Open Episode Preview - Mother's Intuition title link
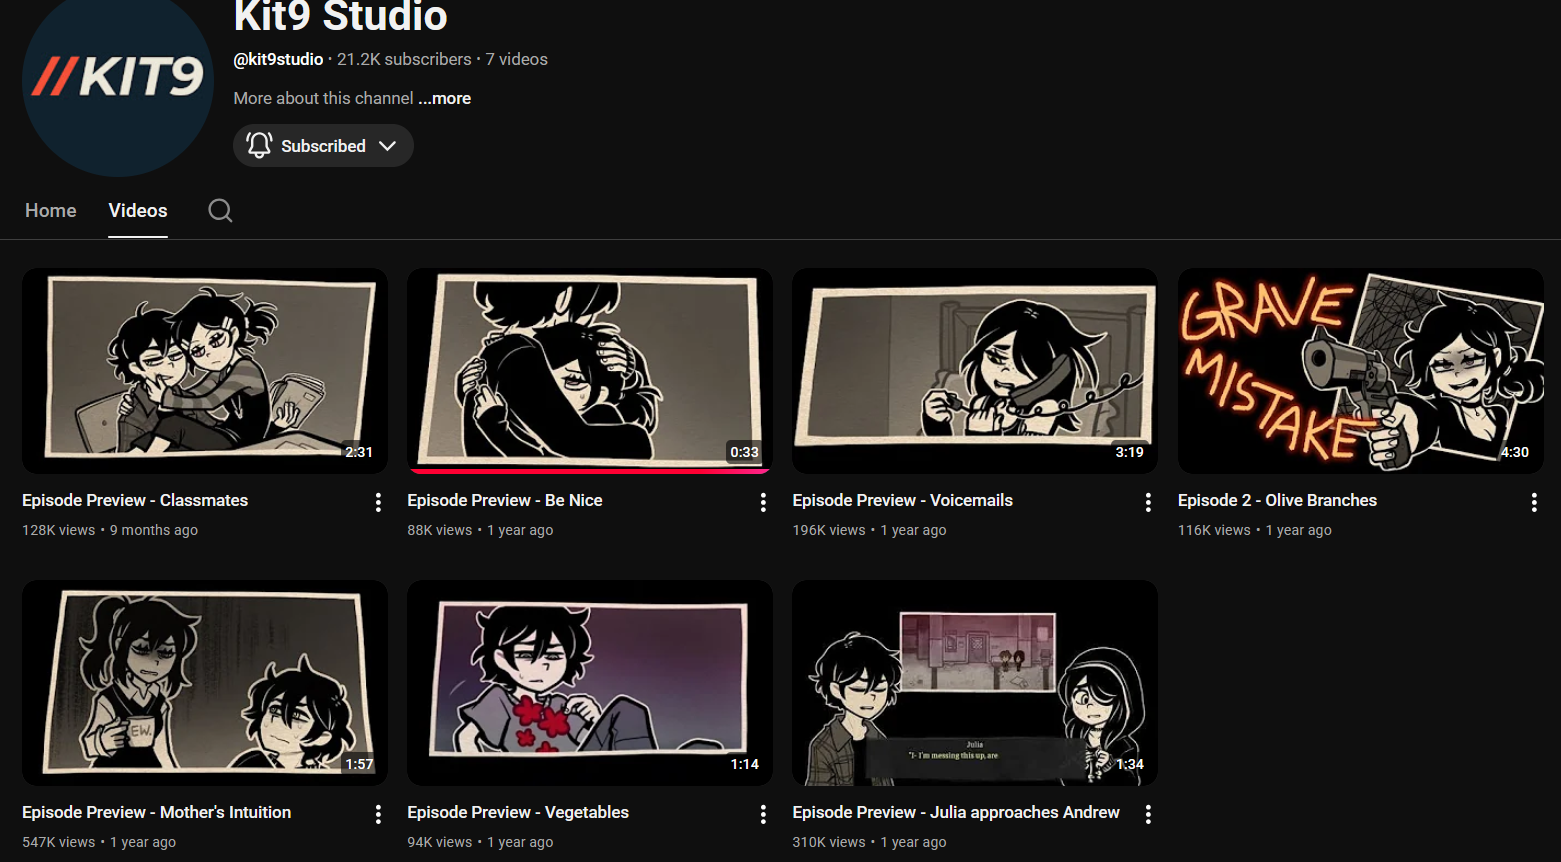Viewport: 1561px width, 862px height. click(x=157, y=812)
